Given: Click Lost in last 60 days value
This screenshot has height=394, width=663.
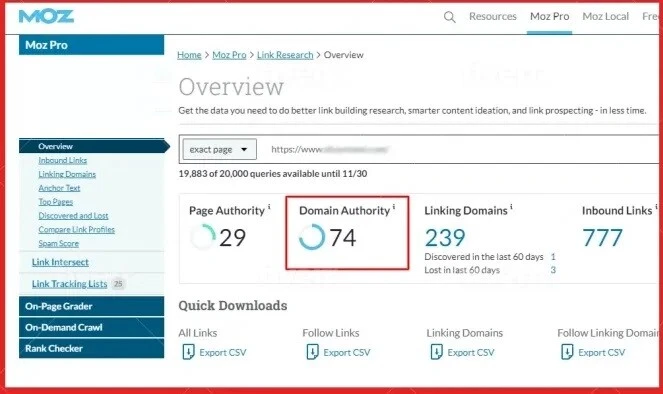Looking at the screenshot, I should click(553, 270).
